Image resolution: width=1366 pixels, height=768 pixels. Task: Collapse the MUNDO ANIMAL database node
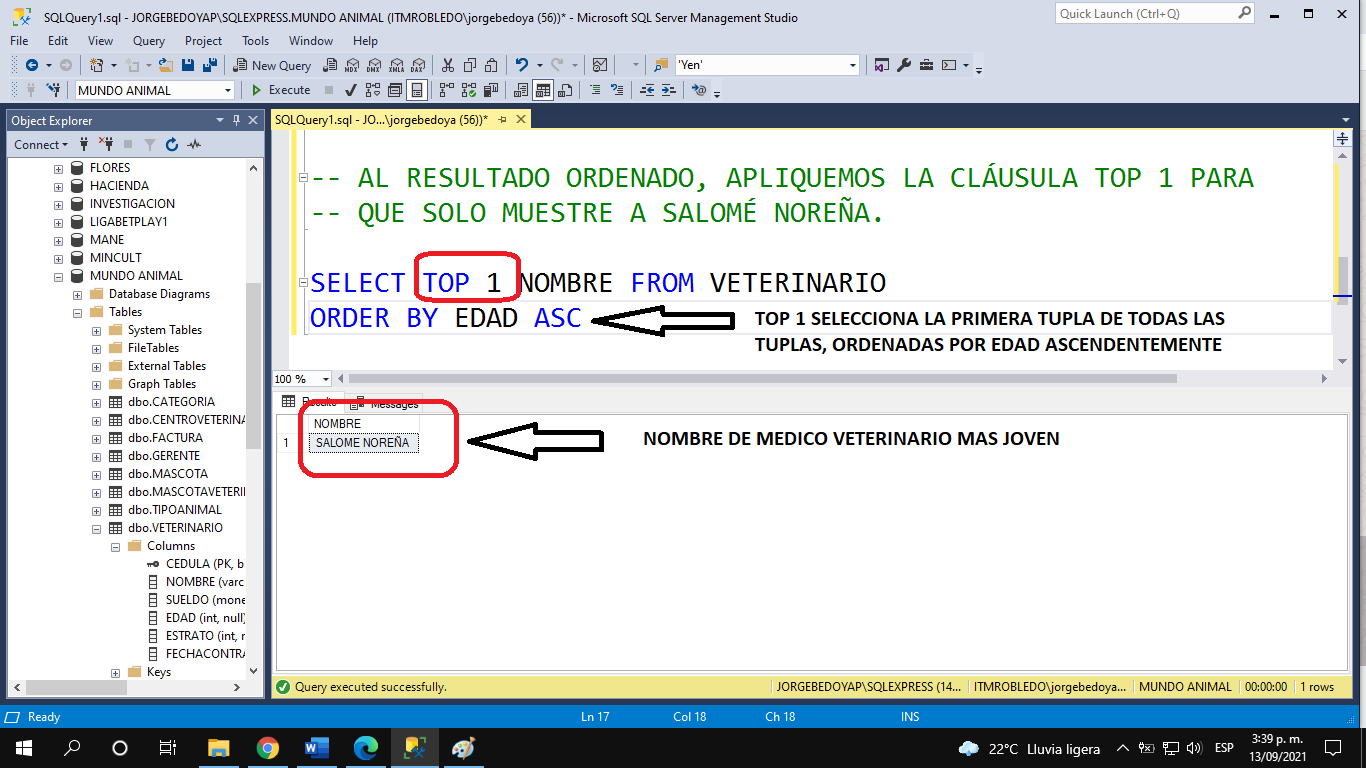point(58,276)
